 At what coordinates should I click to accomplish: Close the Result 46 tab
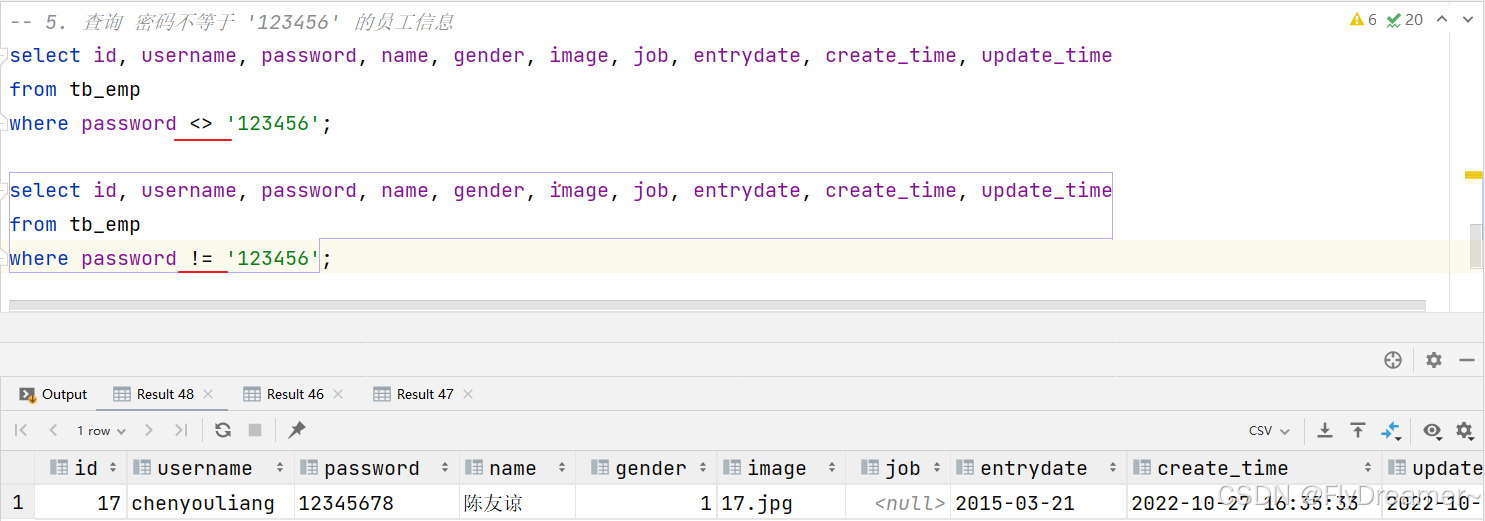point(338,394)
